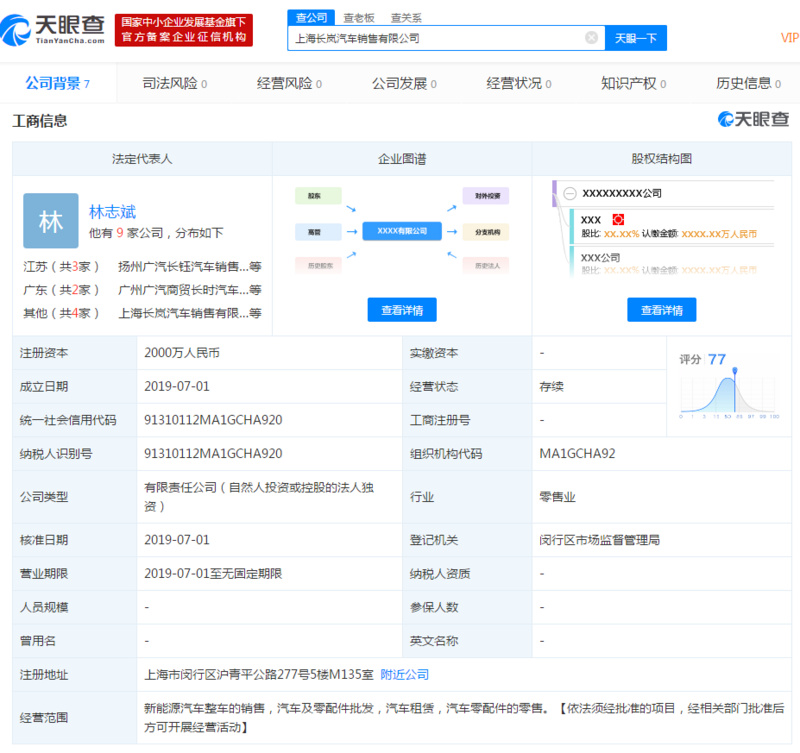Click the 历史法人 node in company graph
Screen dimensions: 800x753
[487, 264]
